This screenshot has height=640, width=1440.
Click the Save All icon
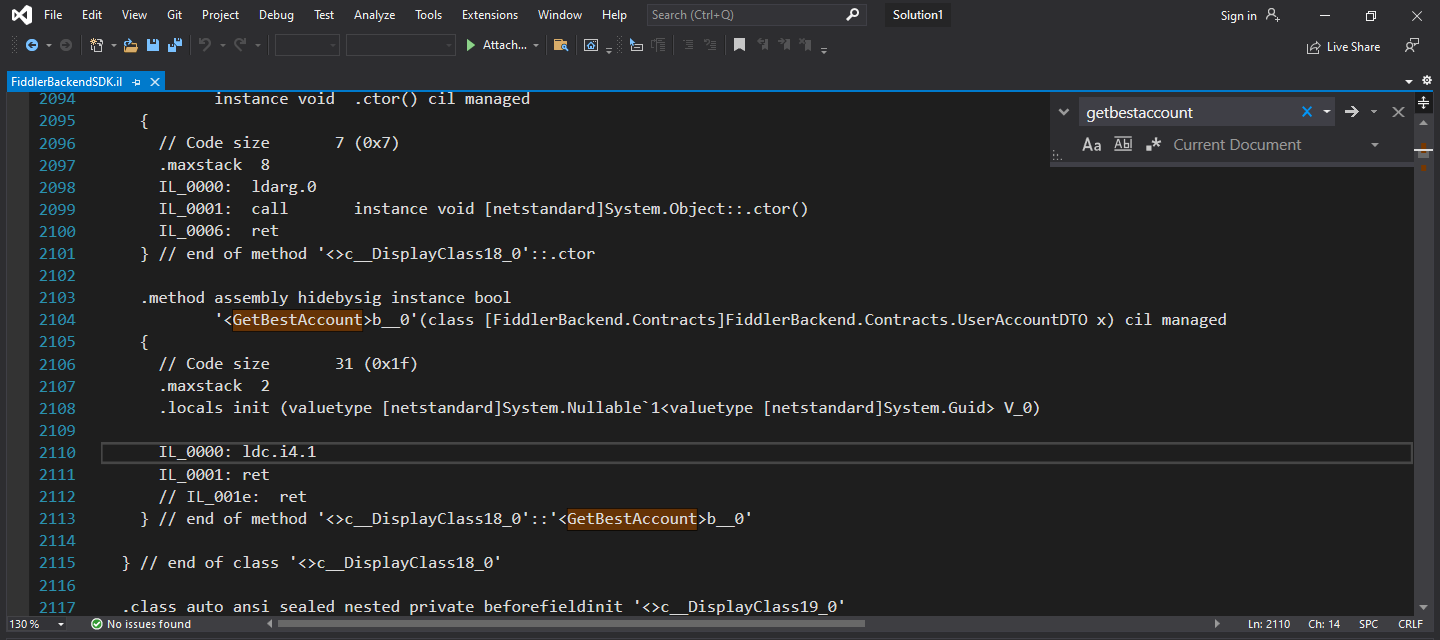pos(175,45)
